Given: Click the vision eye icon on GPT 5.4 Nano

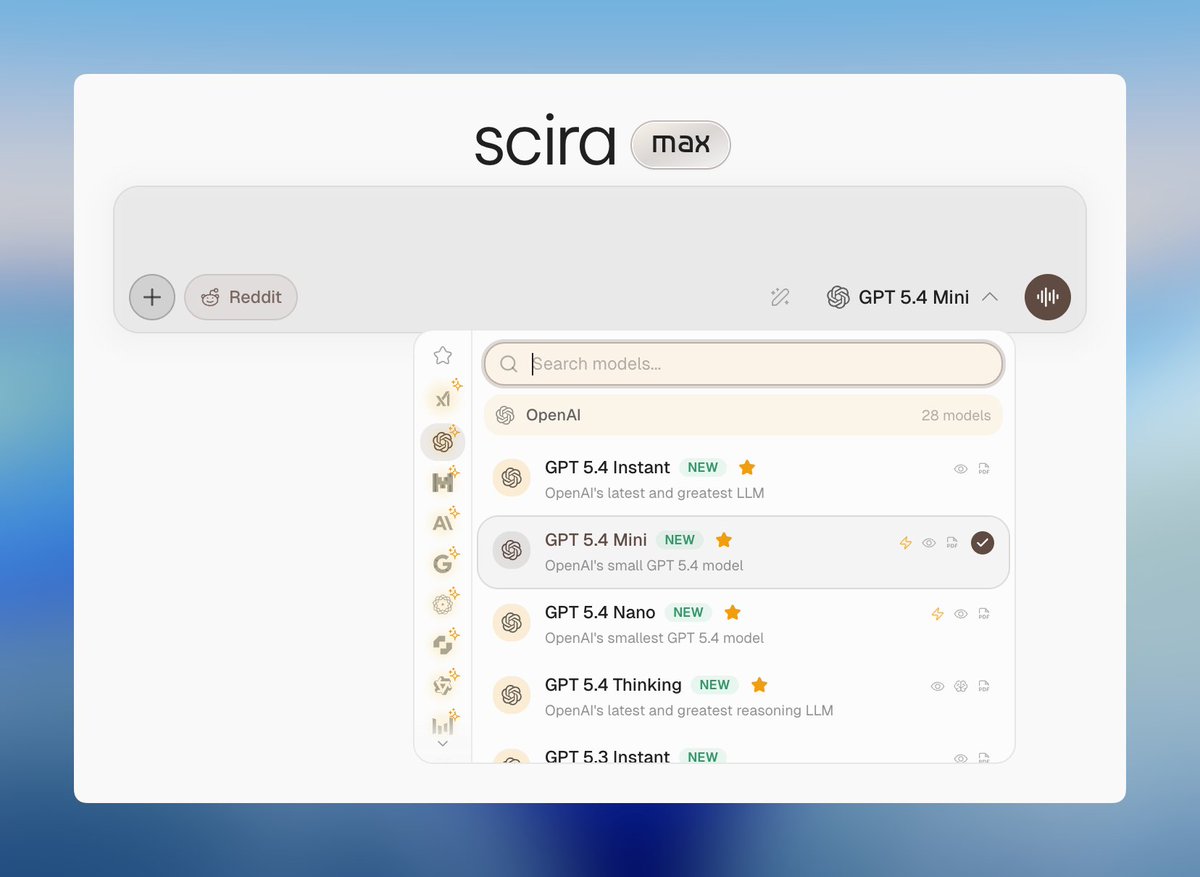Looking at the screenshot, I should point(961,614).
